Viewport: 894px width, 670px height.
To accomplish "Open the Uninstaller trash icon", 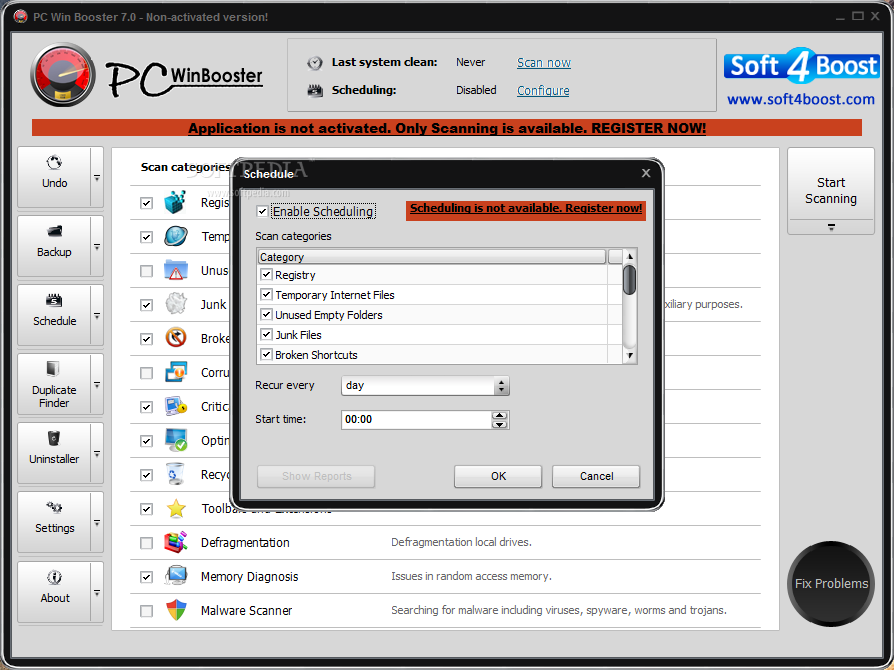I will click(x=54, y=438).
